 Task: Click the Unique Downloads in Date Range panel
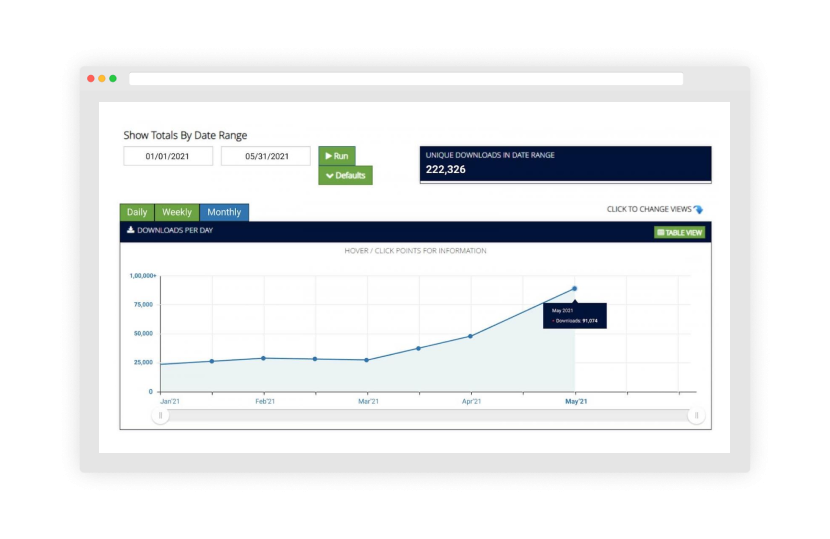pyautogui.click(x=565, y=165)
